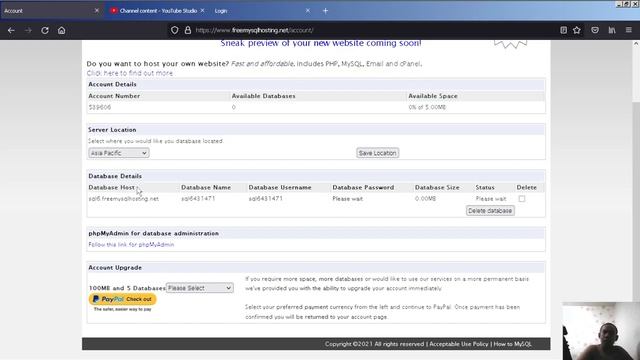
Task: Open the Asia Pacific server location dropdown
Action: pyautogui.click(x=118, y=153)
